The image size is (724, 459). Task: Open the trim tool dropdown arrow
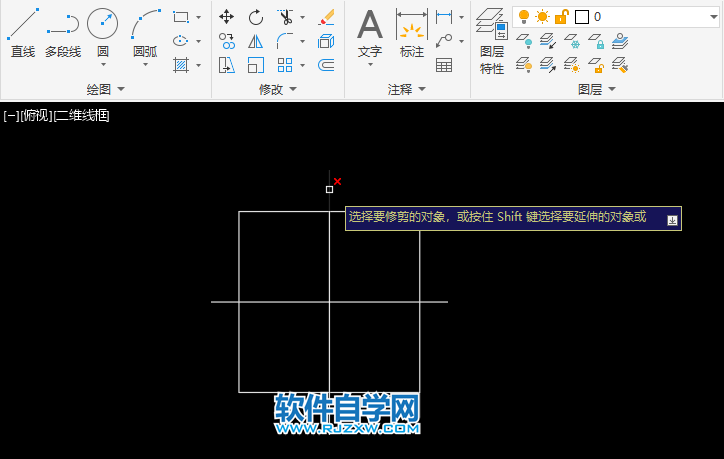302,18
